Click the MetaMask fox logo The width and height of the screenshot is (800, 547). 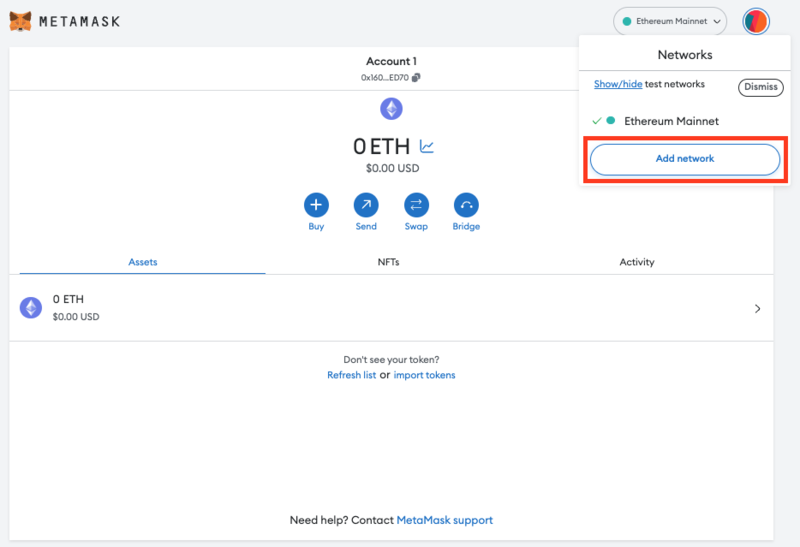[20, 21]
